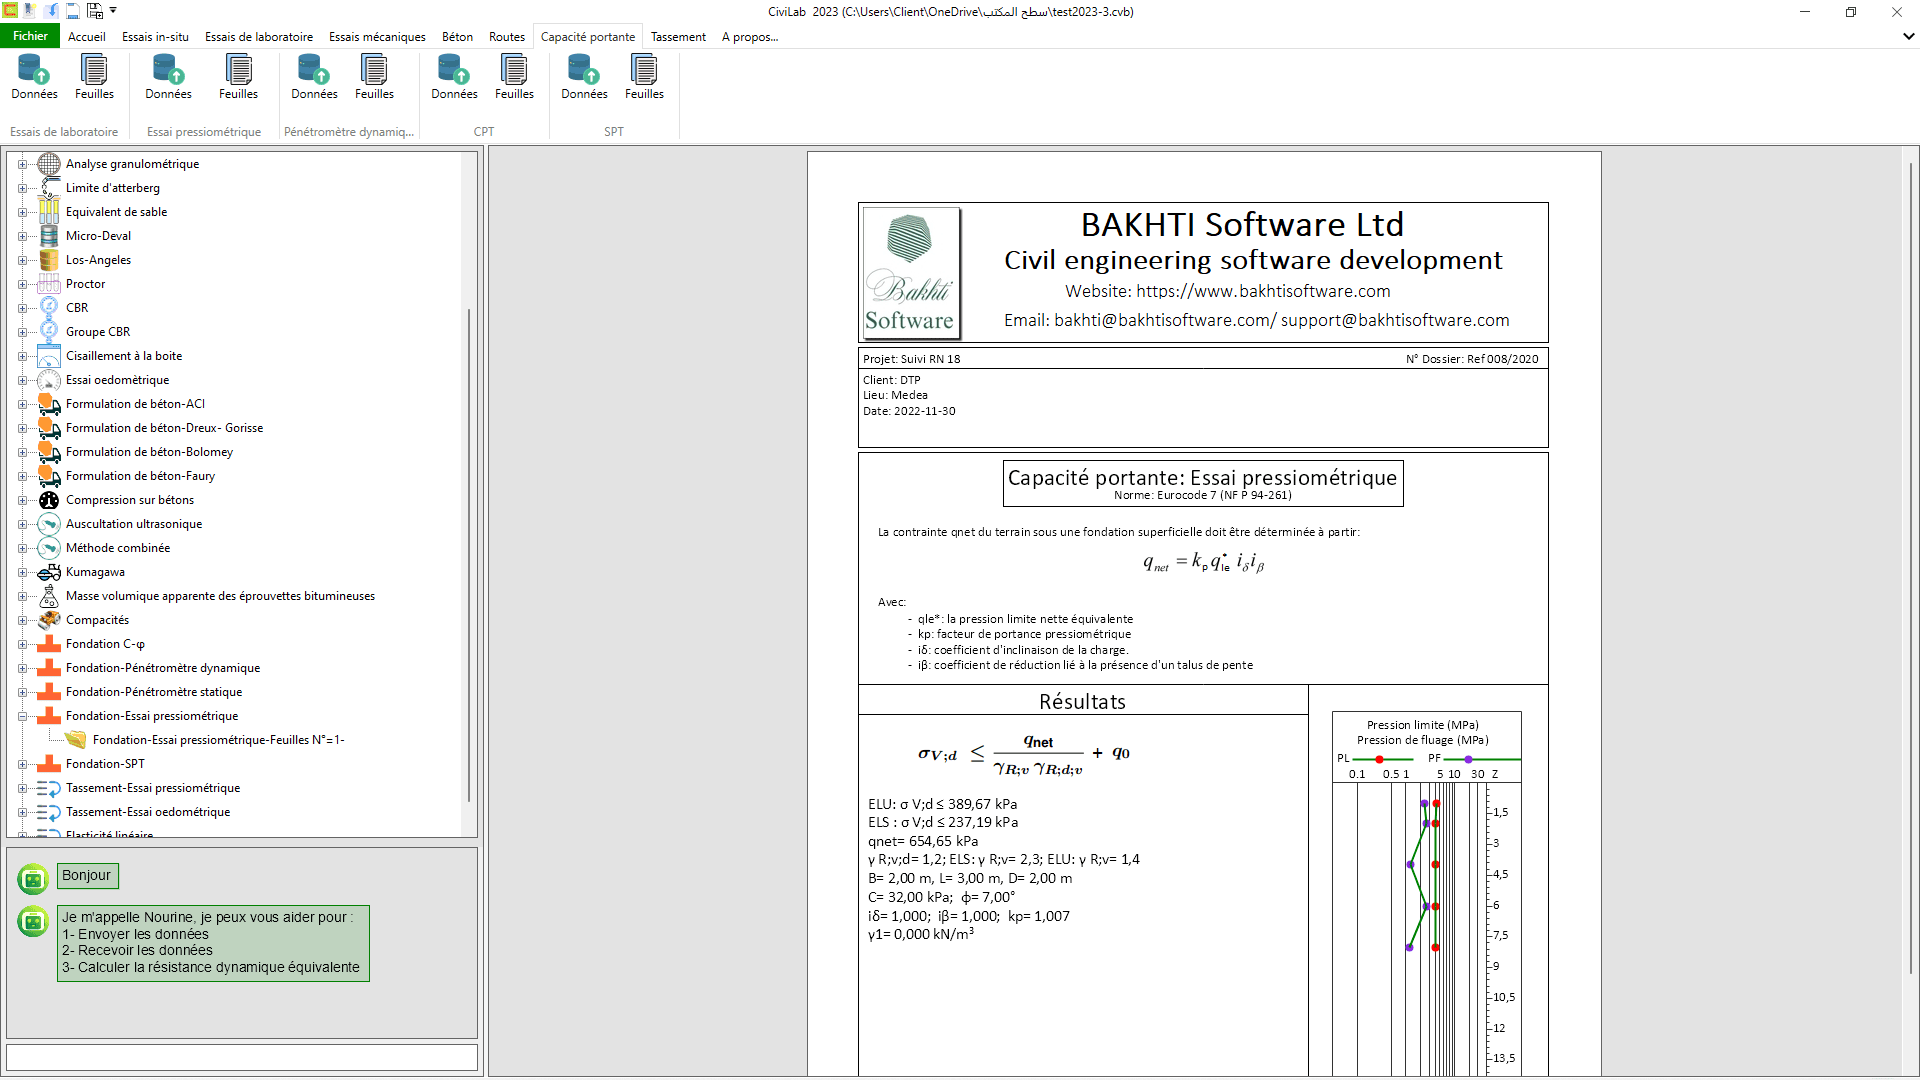This screenshot has width=1920, height=1080.
Task: Switch to the Essais mécaniques tab
Action: pyautogui.click(x=377, y=37)
